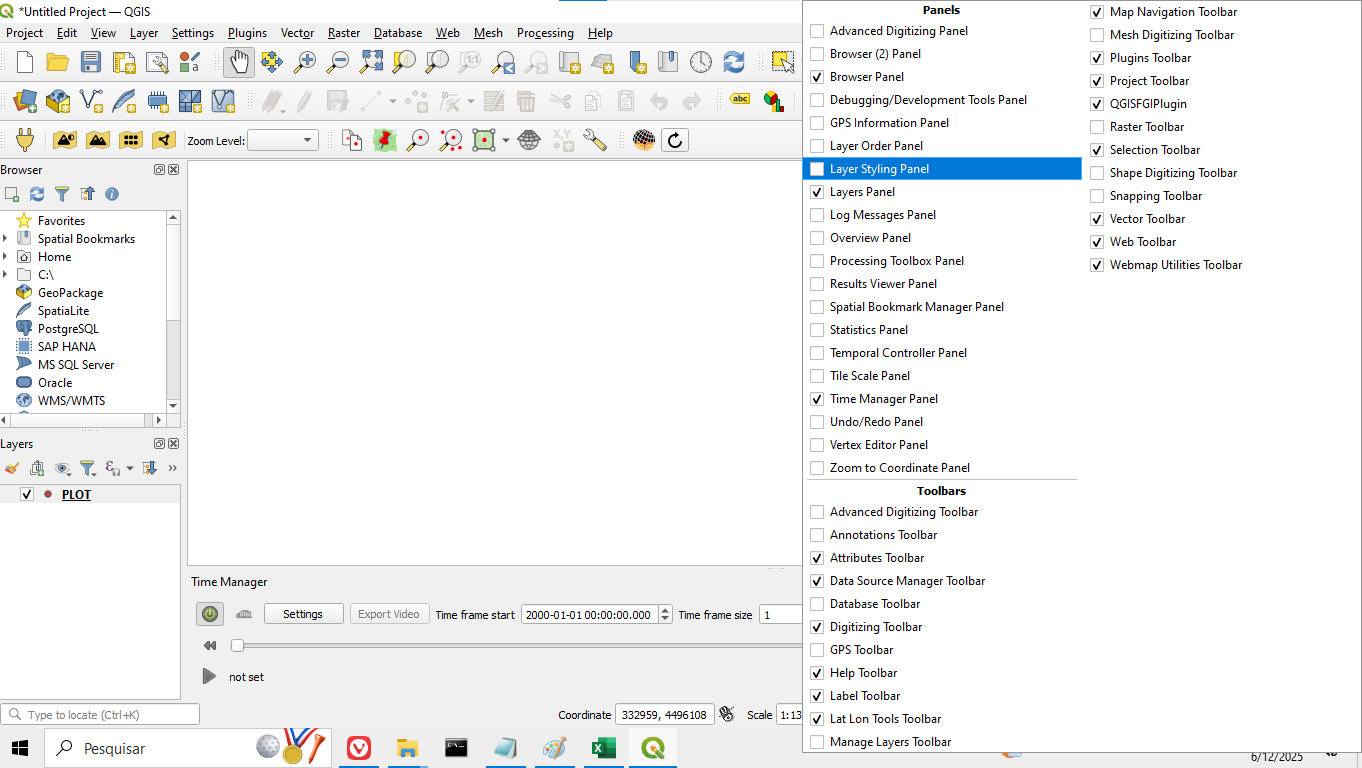Create a new project with the blank page icon

pos(25,62)
